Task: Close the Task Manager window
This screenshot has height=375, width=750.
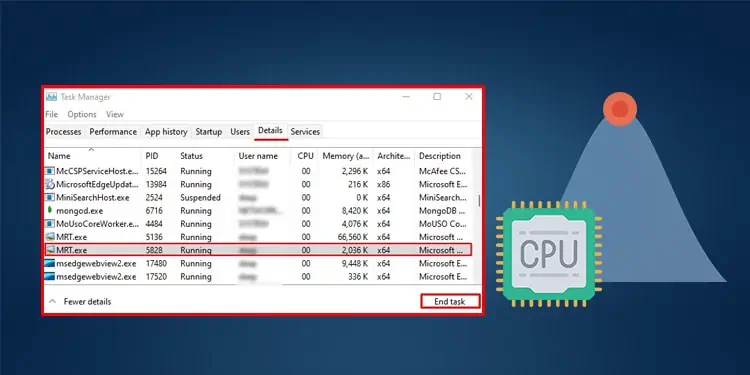Action: click(469, 97)
